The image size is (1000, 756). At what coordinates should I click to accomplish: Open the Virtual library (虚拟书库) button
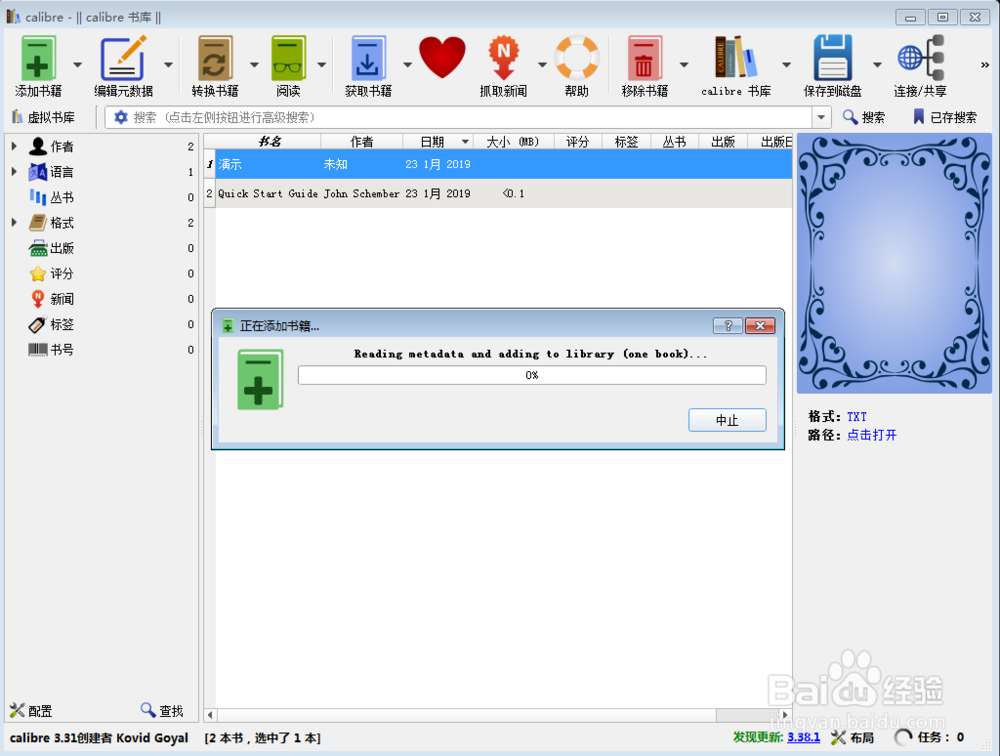43,117
